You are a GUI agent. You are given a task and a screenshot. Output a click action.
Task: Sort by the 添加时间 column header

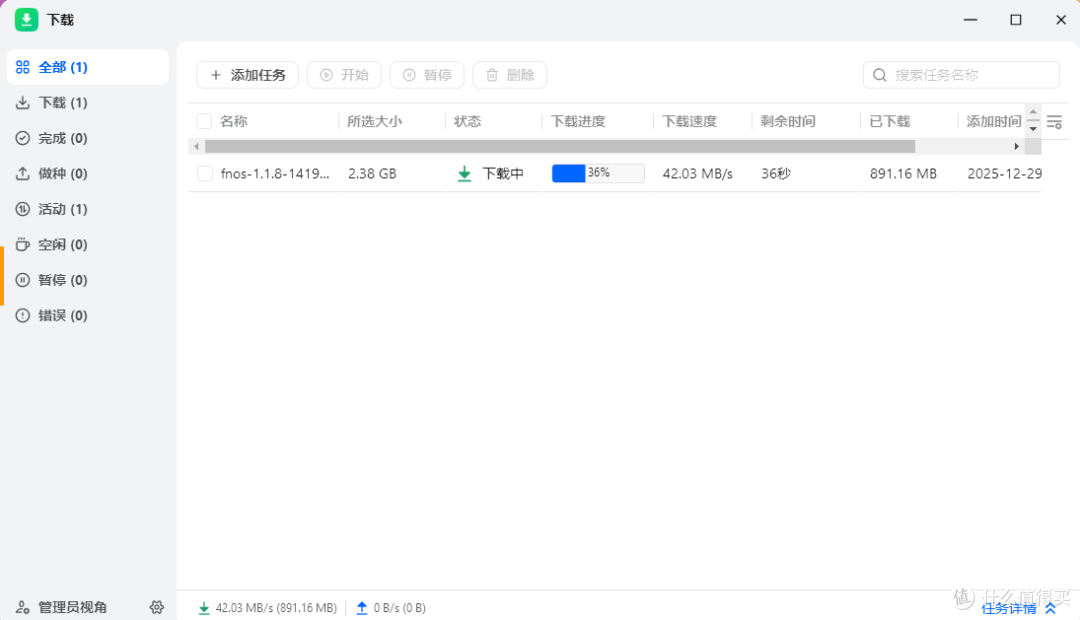tap(994, 121)
